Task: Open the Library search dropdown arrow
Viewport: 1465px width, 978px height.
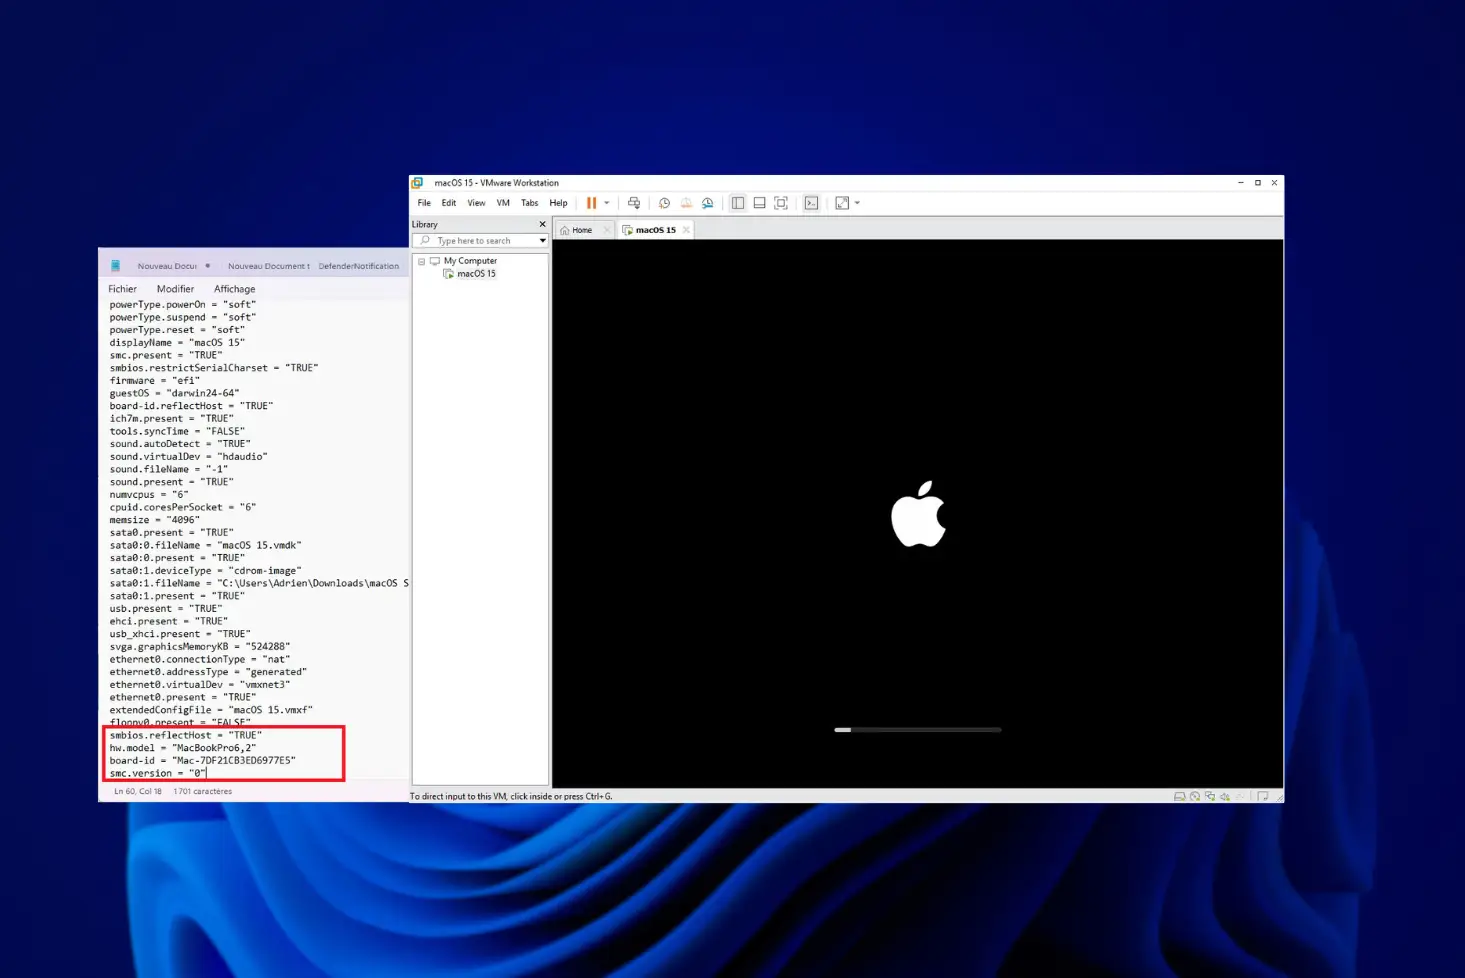Action: (543, 241)
